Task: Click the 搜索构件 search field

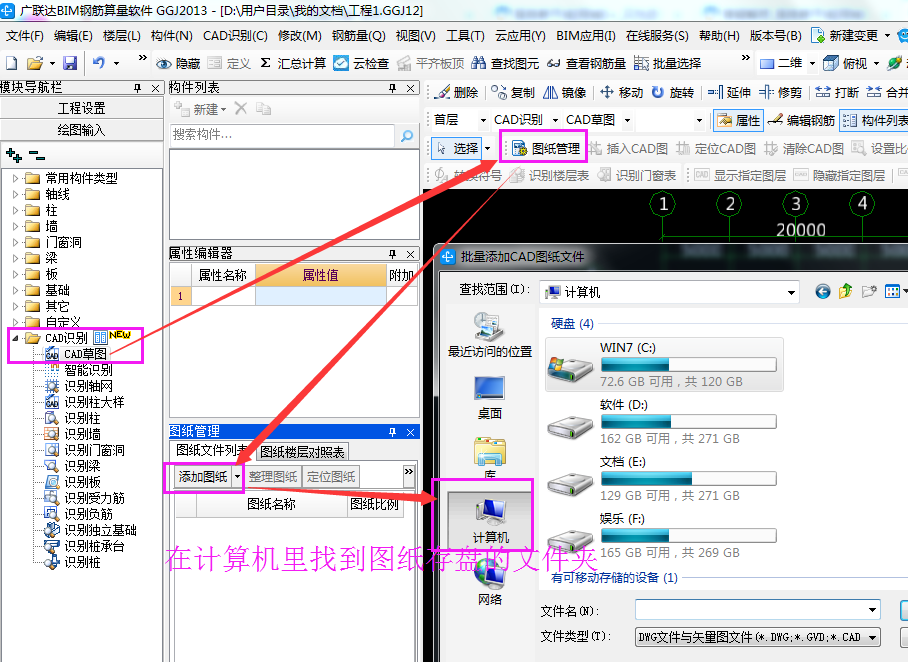Action: click(x=282, y=135)
